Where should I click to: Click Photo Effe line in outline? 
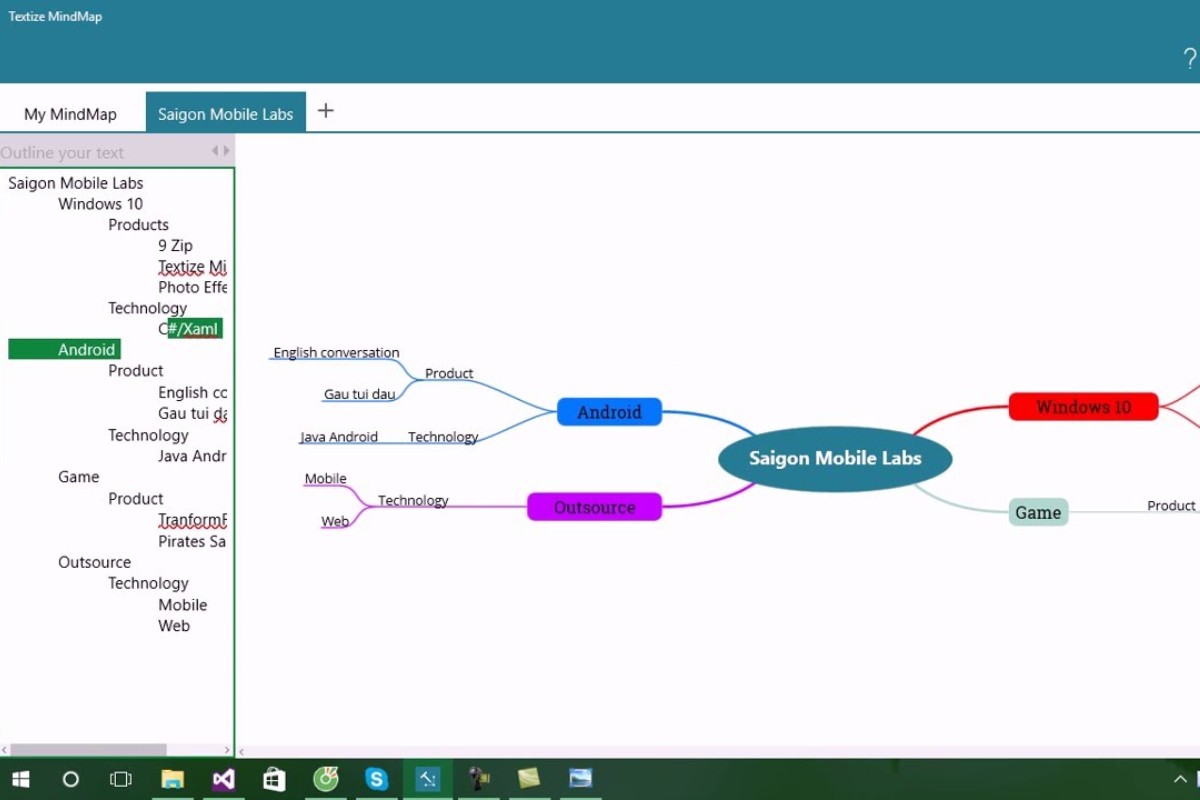[x=192, y=288]
